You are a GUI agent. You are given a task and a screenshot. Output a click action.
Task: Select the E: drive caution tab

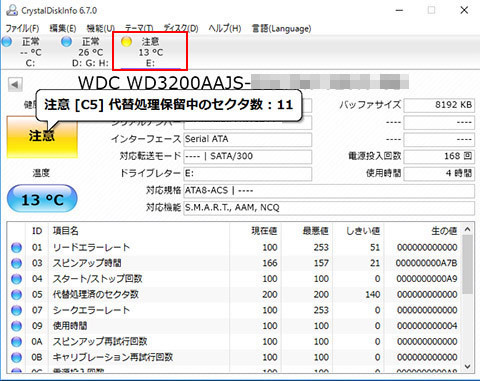click(150, 52)
